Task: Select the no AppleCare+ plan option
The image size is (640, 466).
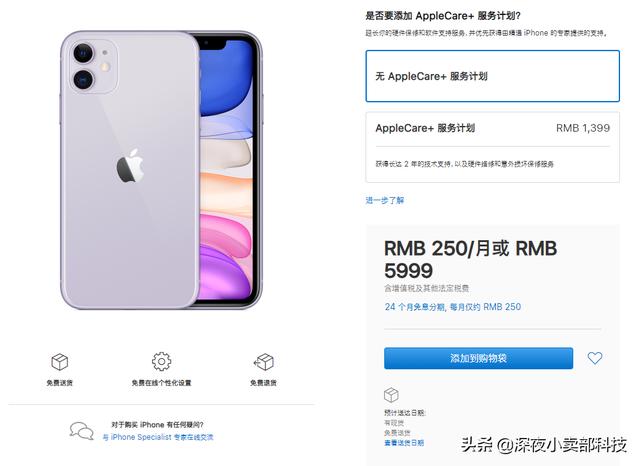Action: [x=493, y=76]
